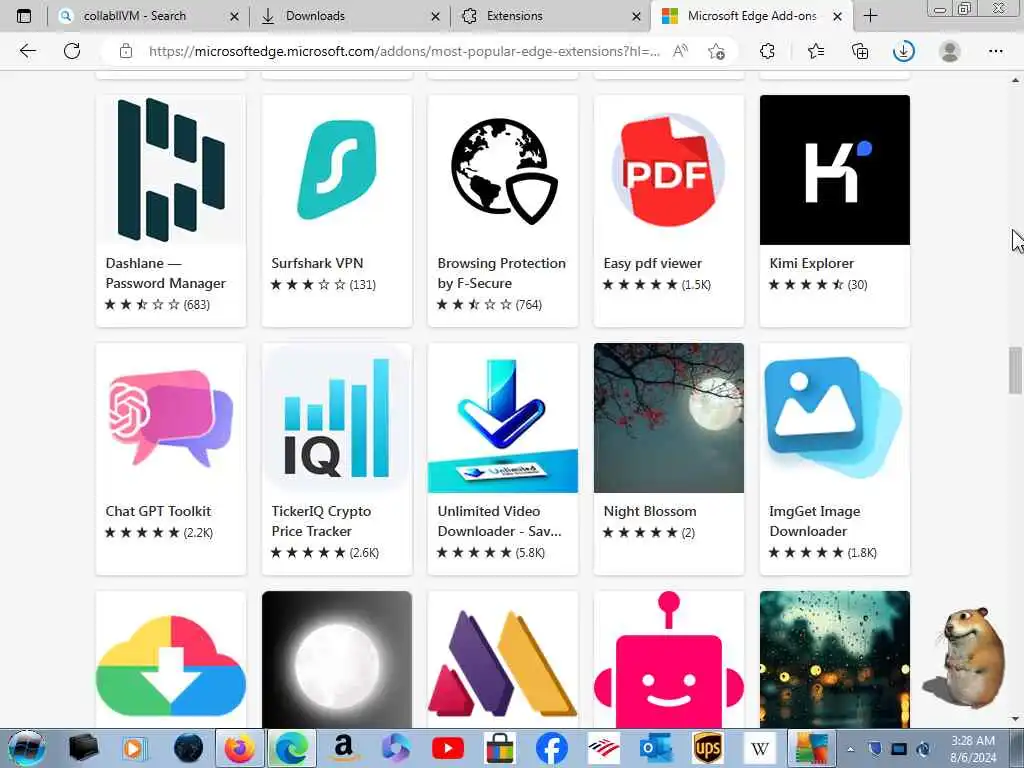The width and height of the screenshot is (1024, 768).
Task: Select the Kimi Explorer icon
Action: coord(835,170)
